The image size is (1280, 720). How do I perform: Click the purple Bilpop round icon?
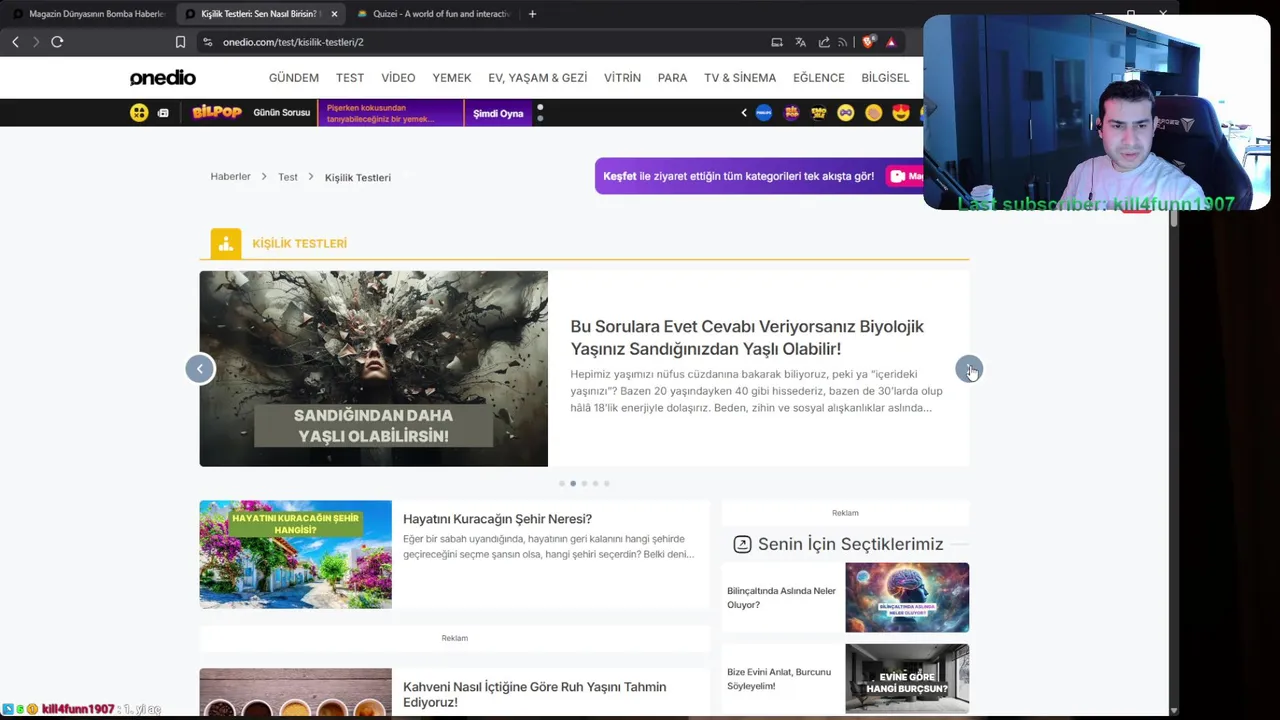click(x=792, y=113)
